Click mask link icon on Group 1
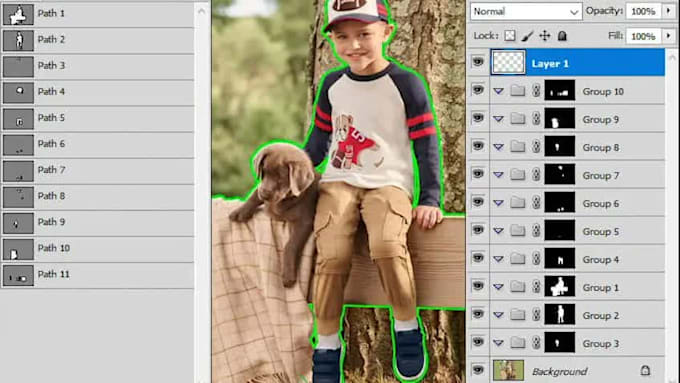Screen dimensions: 680x383 click(536, 286)
